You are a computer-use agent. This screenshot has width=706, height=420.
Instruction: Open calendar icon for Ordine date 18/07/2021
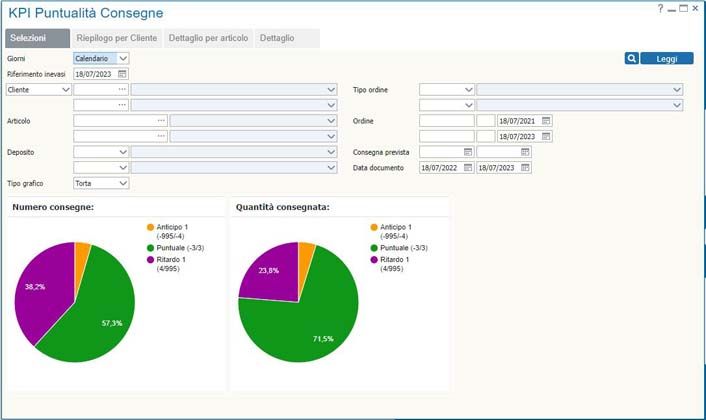click(546, 121)
